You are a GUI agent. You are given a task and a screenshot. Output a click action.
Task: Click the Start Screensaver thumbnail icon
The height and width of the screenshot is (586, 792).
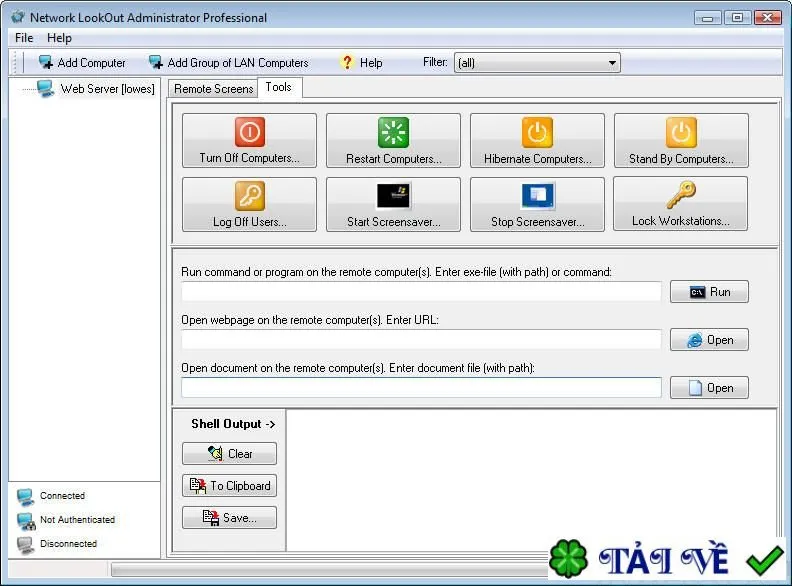pos(393,196)
